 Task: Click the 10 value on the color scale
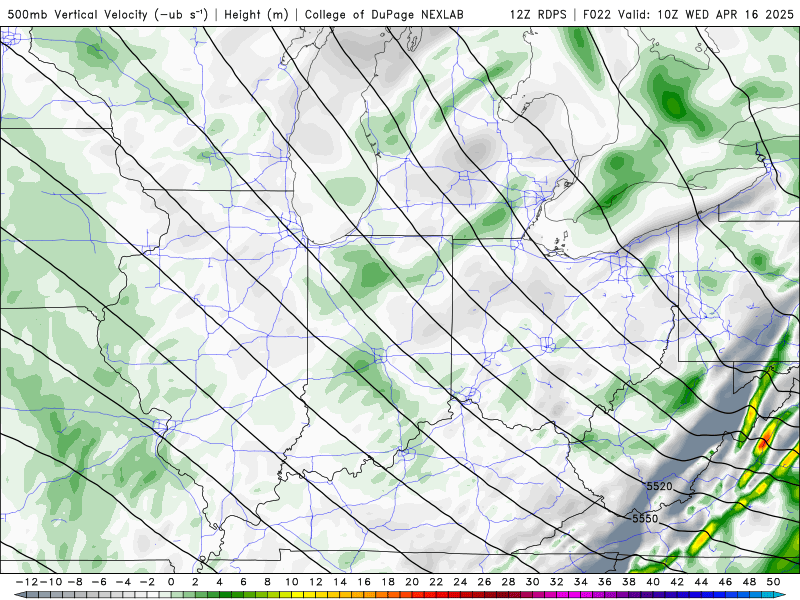(x=291, y=582)
